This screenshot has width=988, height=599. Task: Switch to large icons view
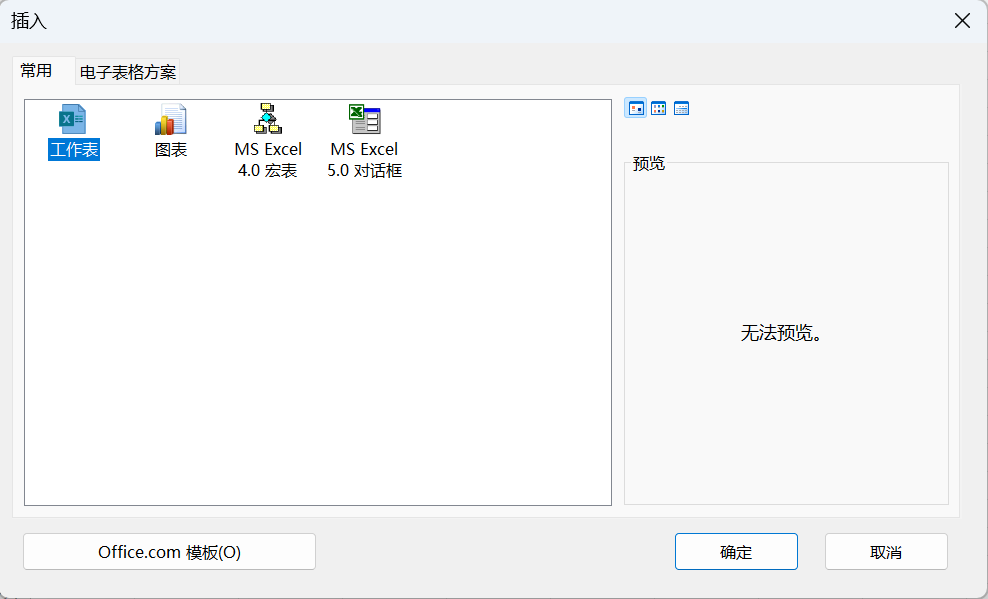[x=636, y=108]
